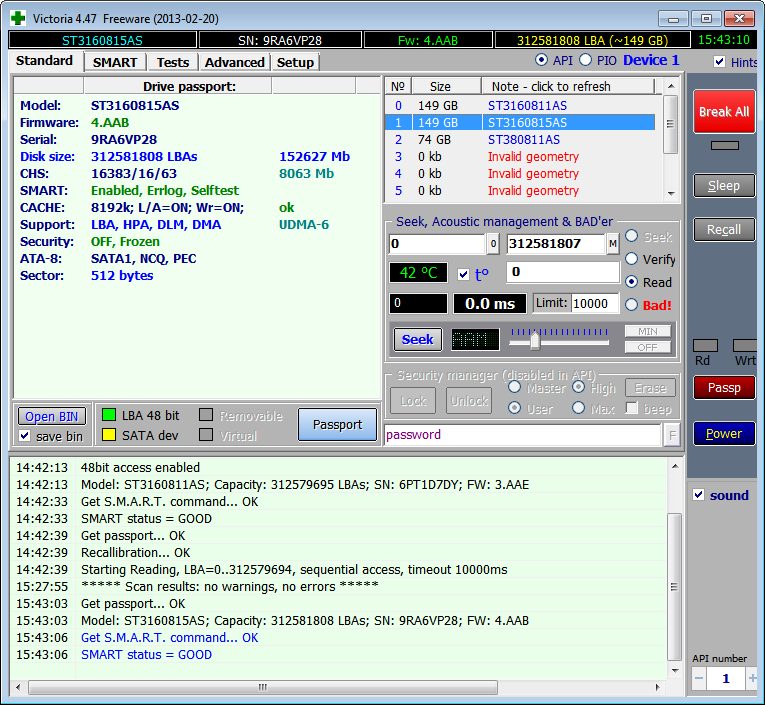Image resolution: width=765 pixels, height=705 pixels.
Task: Click the minus API number stepper
Action: pyautogui.click(x=699, y=678)
